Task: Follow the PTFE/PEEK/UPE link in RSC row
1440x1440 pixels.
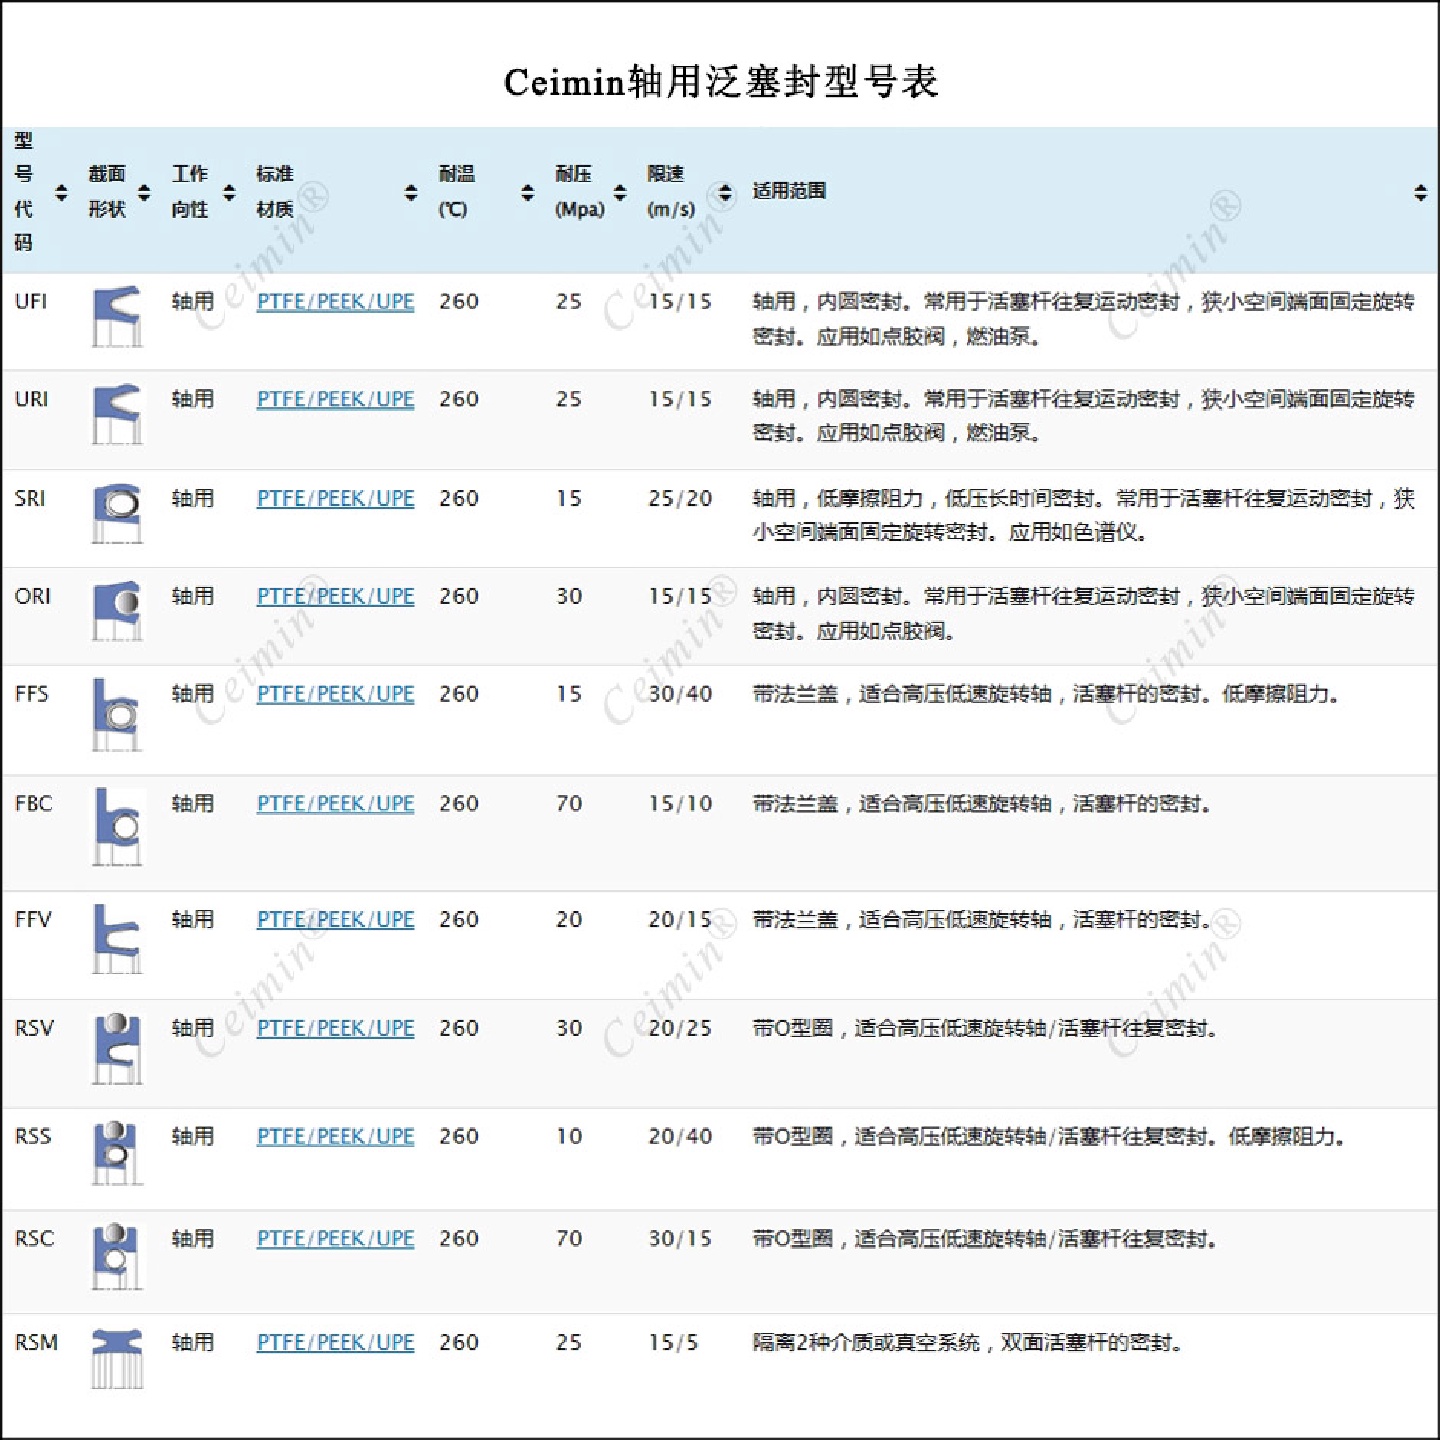Action: (x=335, y=1239)
